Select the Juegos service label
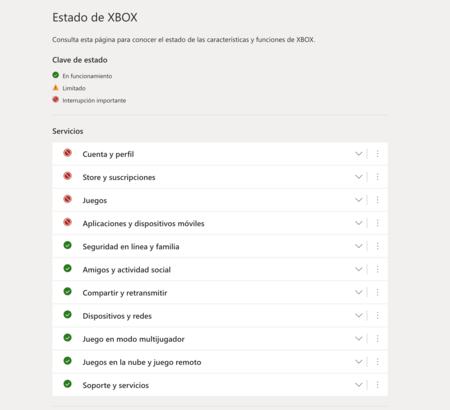The width and height of the screenshot is (450, 410). tap(95, 201)
